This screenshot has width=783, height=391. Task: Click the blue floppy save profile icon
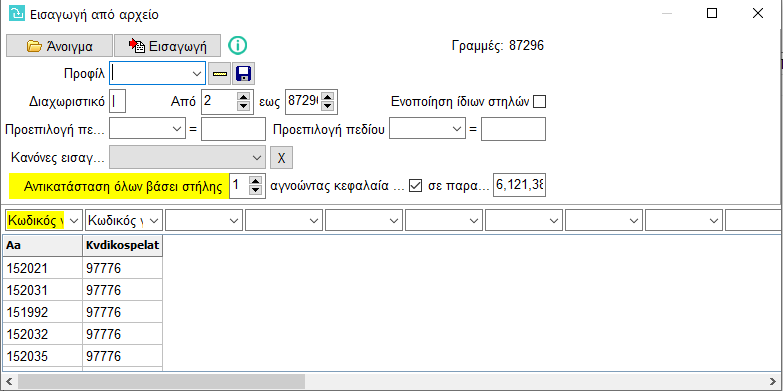(243, 74)
